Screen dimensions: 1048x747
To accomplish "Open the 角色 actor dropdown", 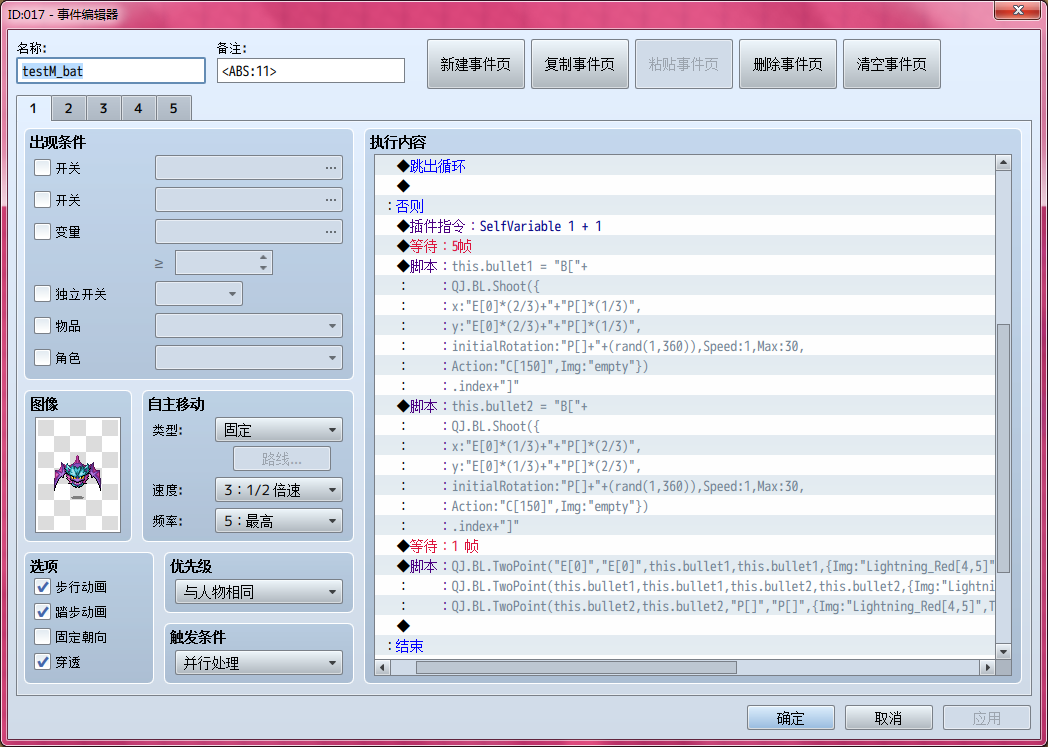I will (x=249, y=358).
